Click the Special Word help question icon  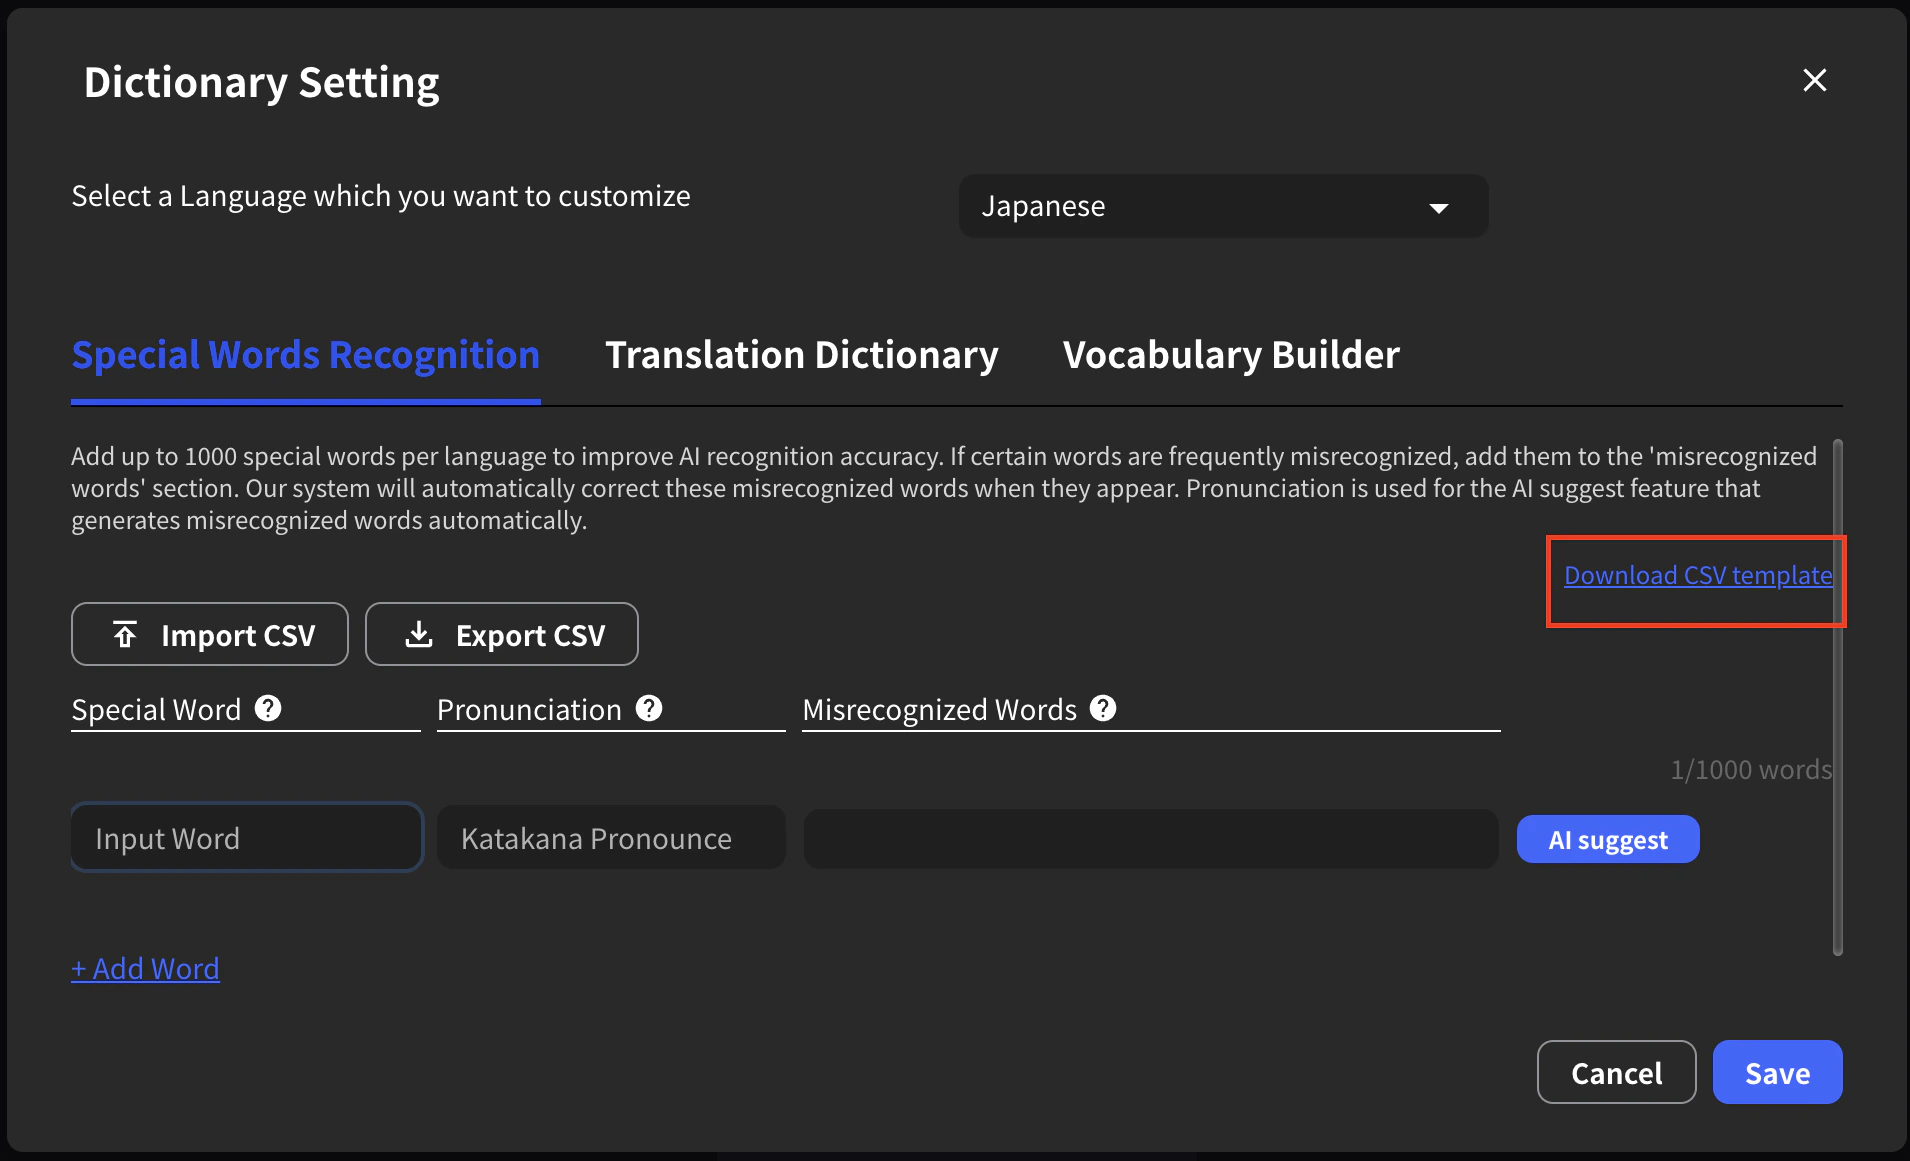pos(268,709)
